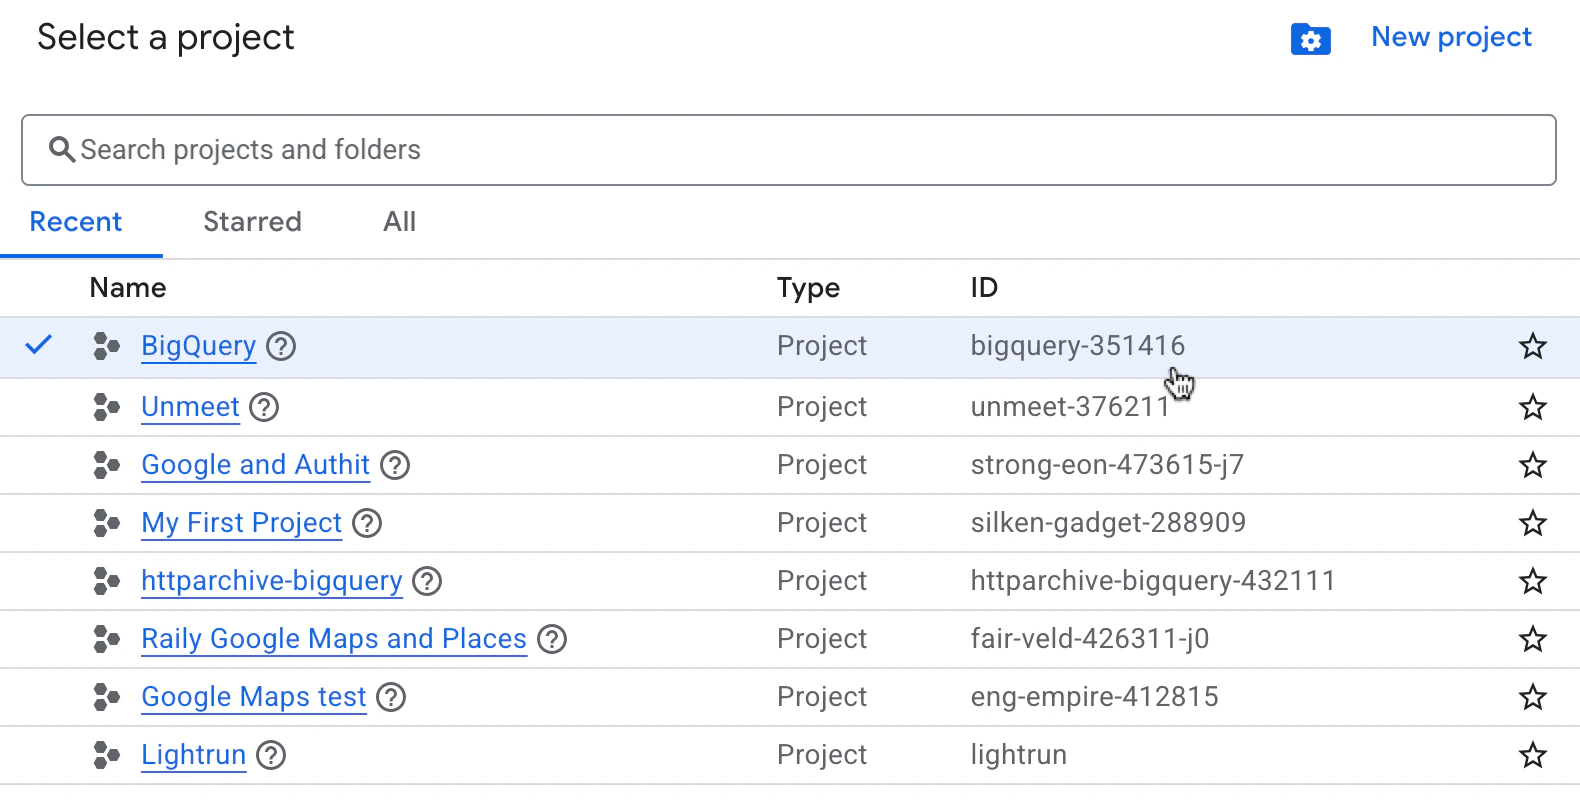This screenshot has width=1580, height=804.
Task: Open help icon next to Google Maps test
Action: (x=391, y=697)
